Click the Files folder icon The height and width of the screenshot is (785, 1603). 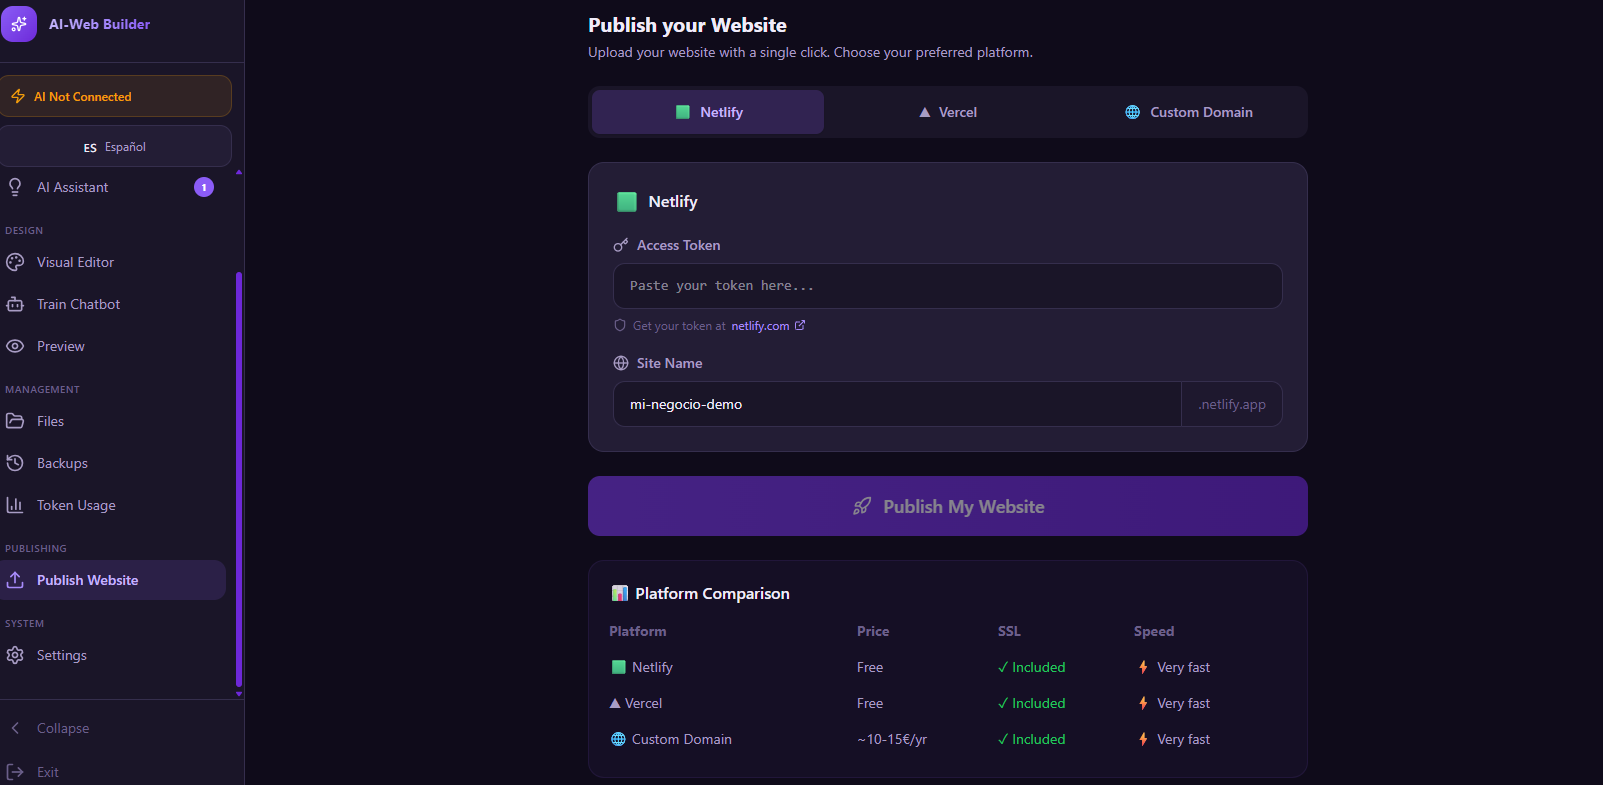[15, 421]
